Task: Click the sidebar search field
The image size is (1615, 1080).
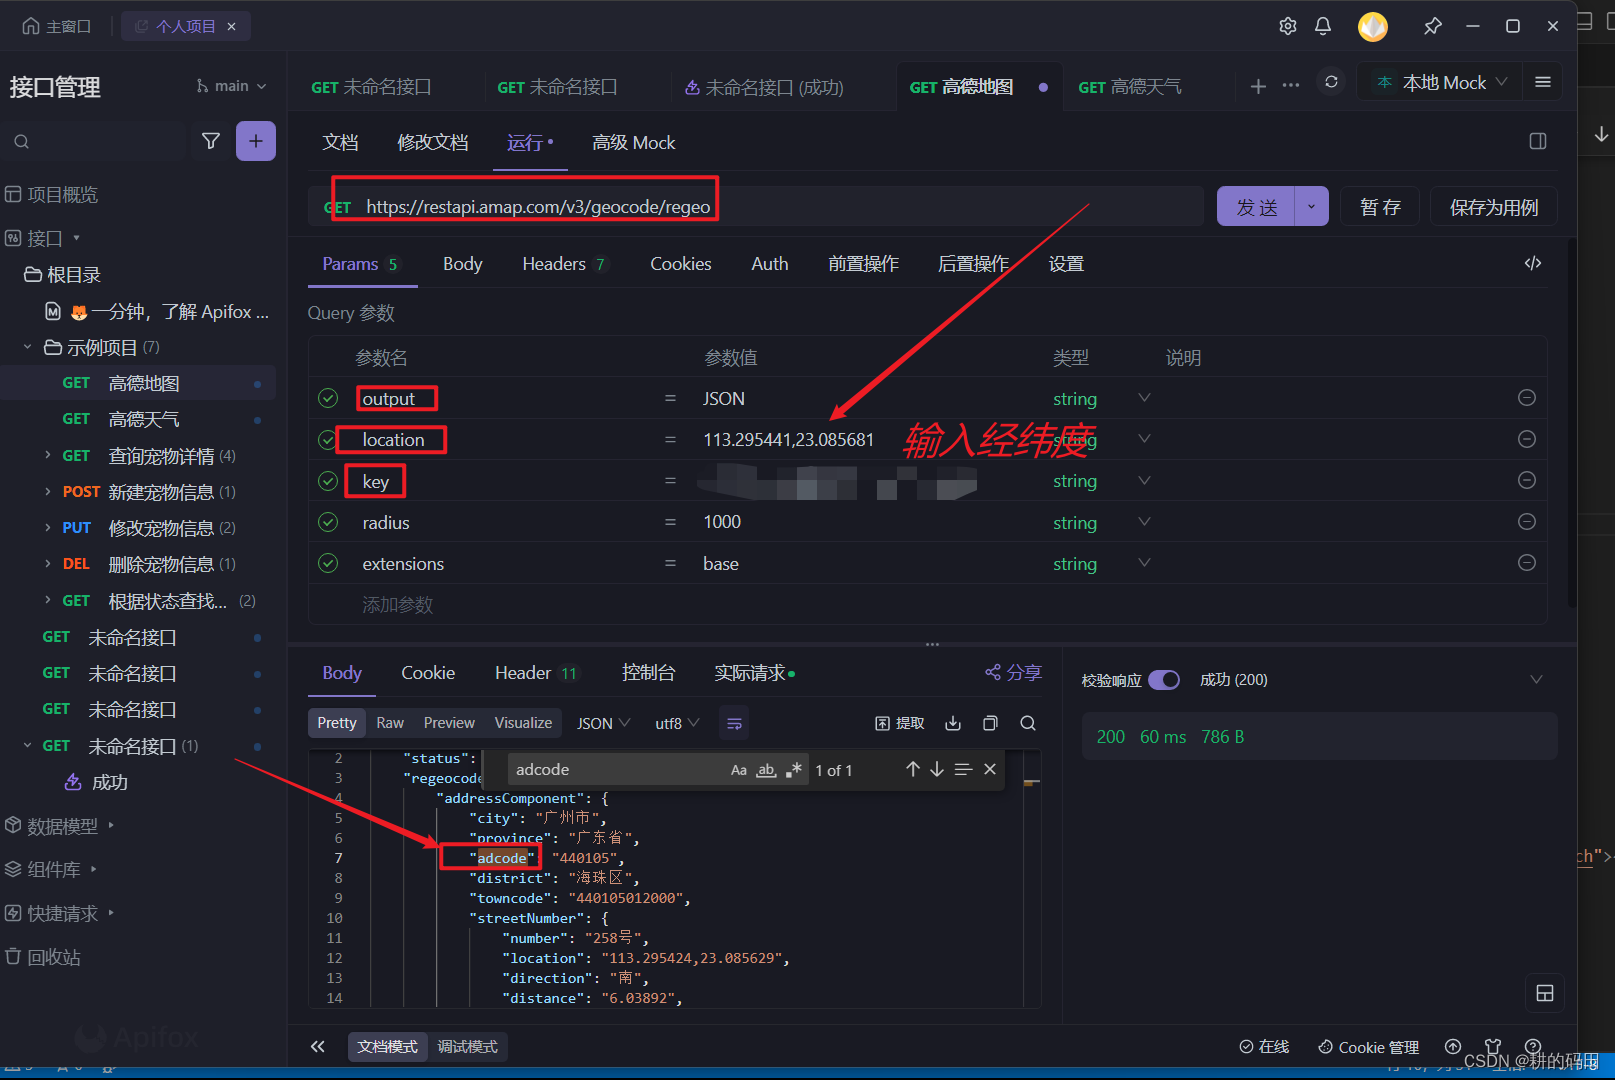Action: click(x=95, y=141)
